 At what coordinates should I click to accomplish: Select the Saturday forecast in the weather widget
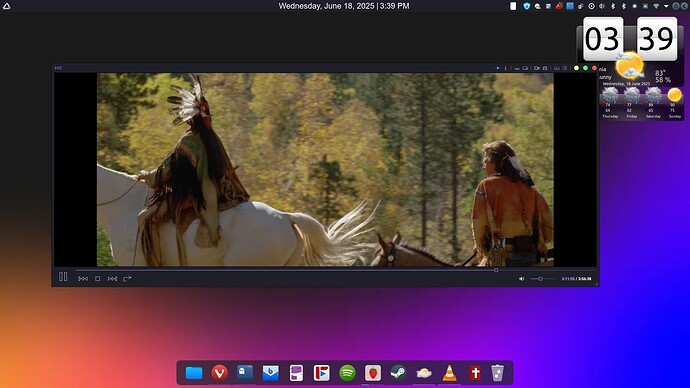tap(653, 103)
